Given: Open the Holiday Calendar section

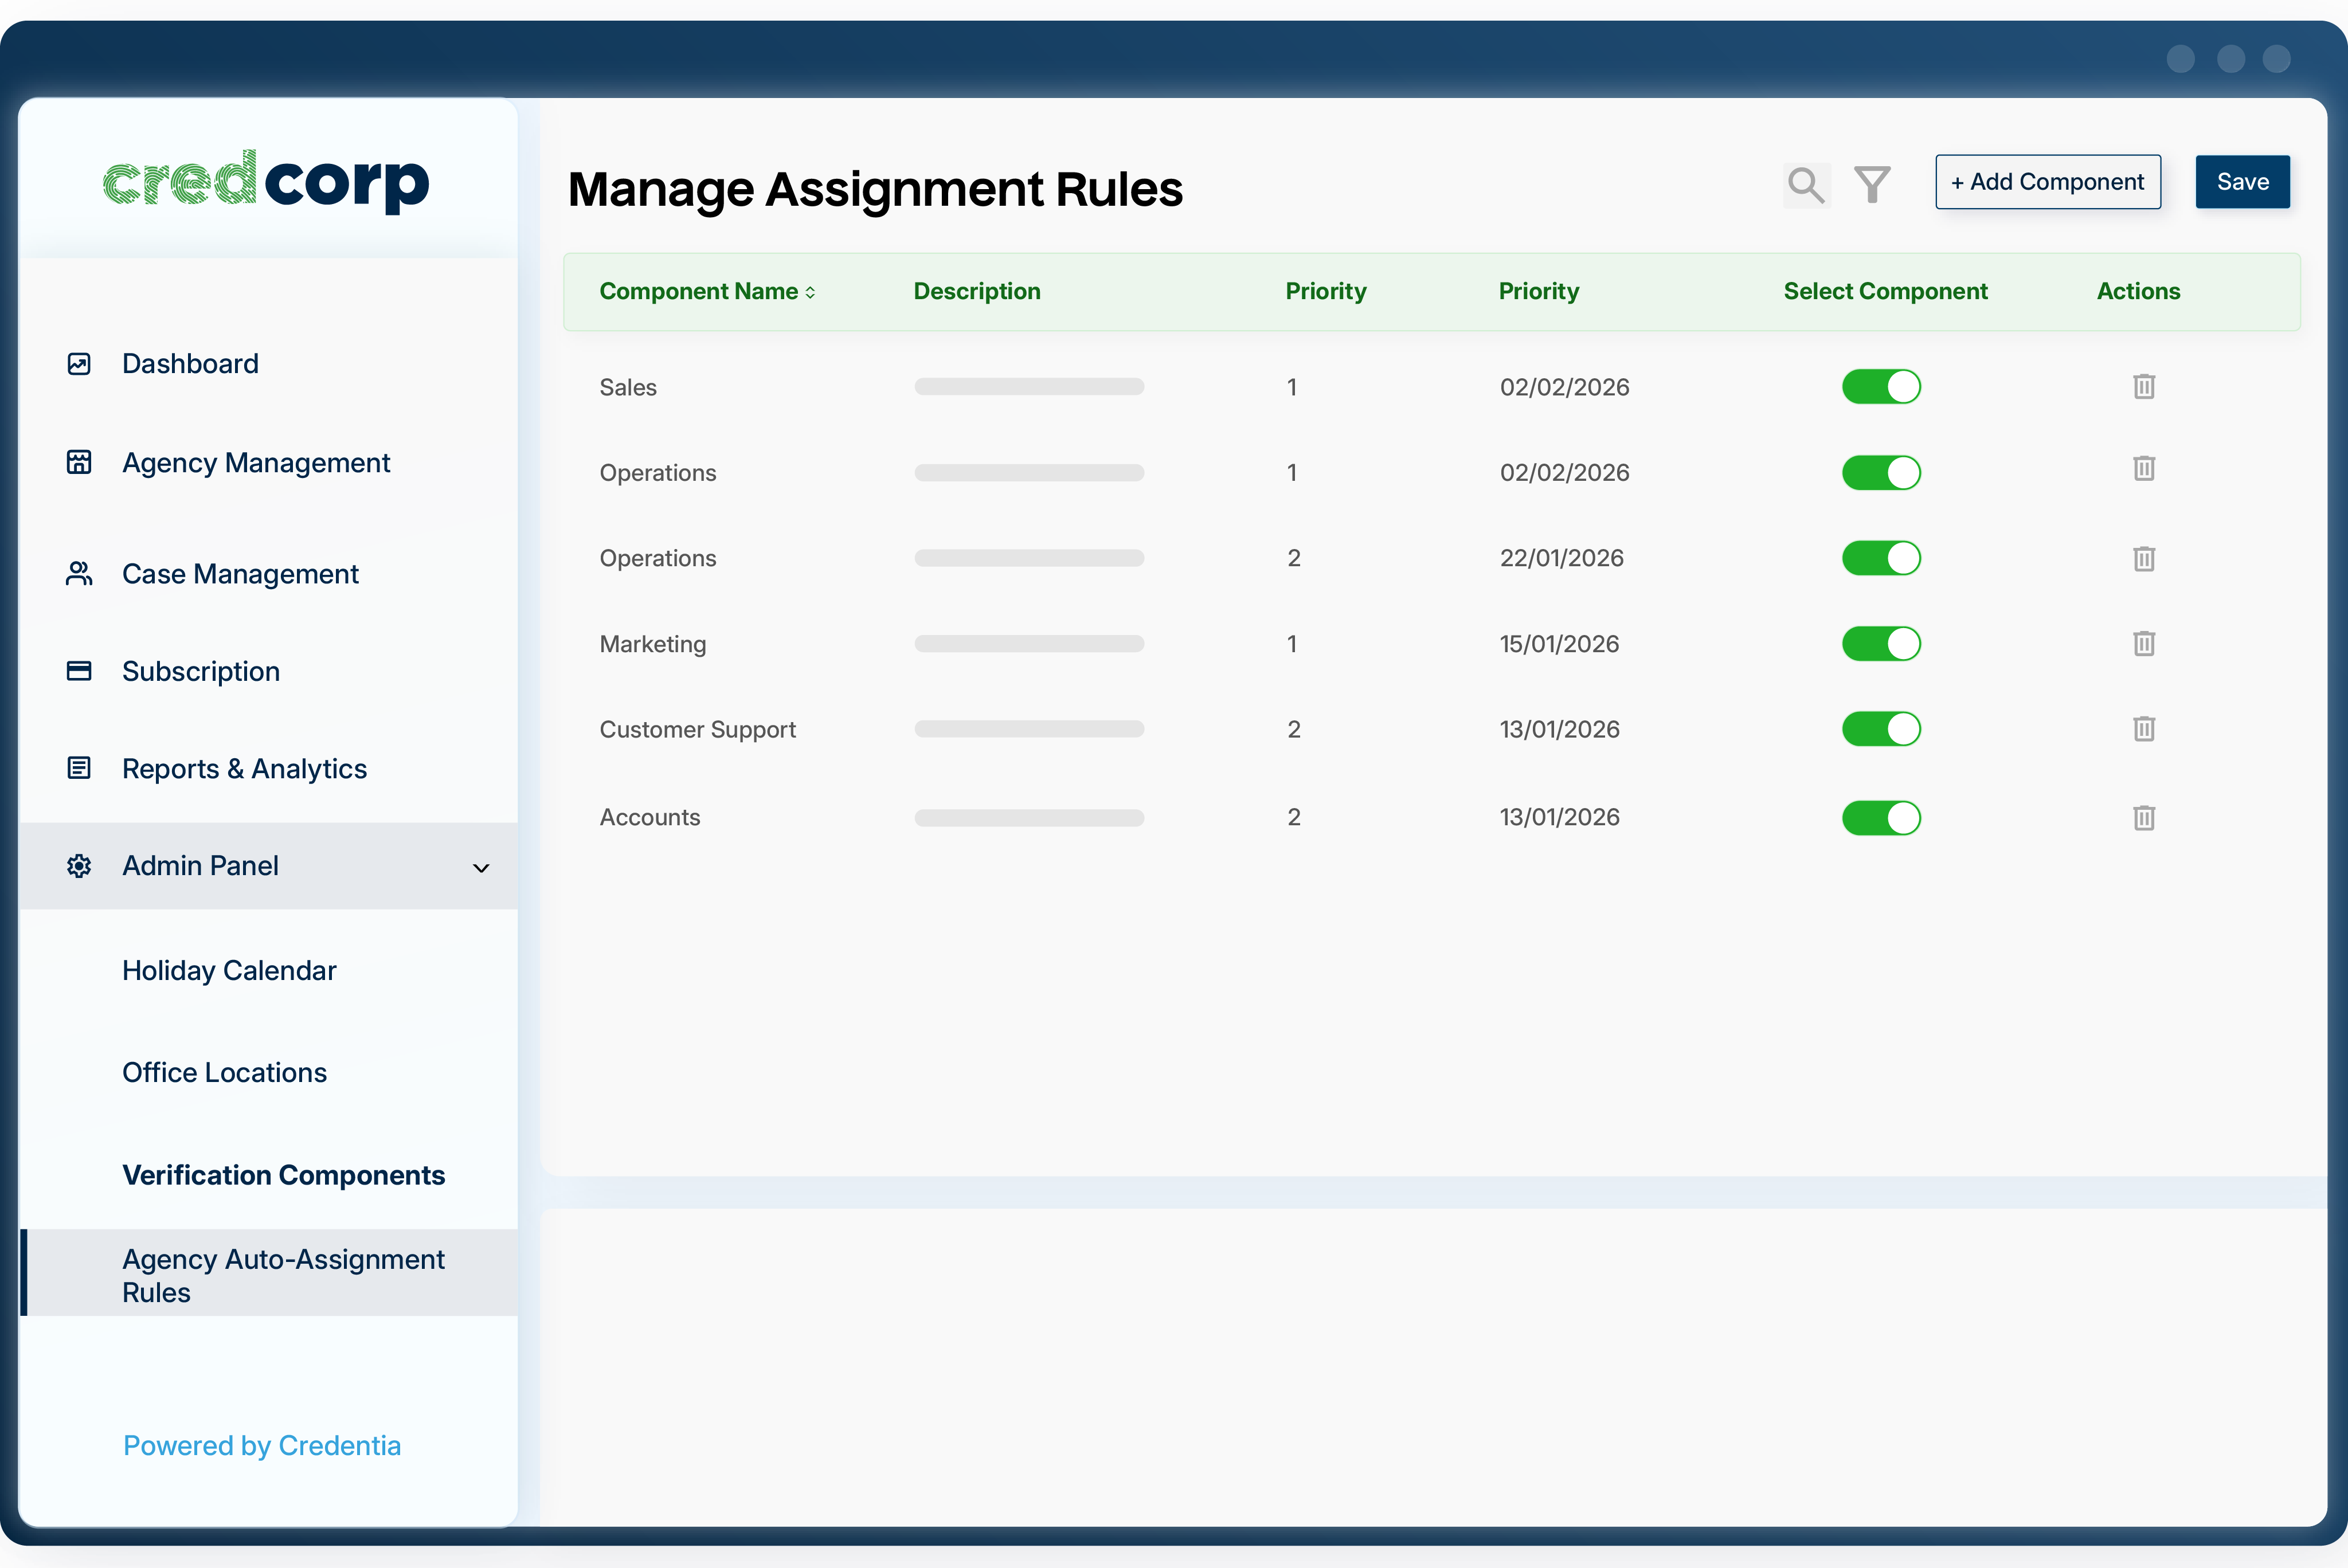Looking at the screenshot, I should pos(228,970).
